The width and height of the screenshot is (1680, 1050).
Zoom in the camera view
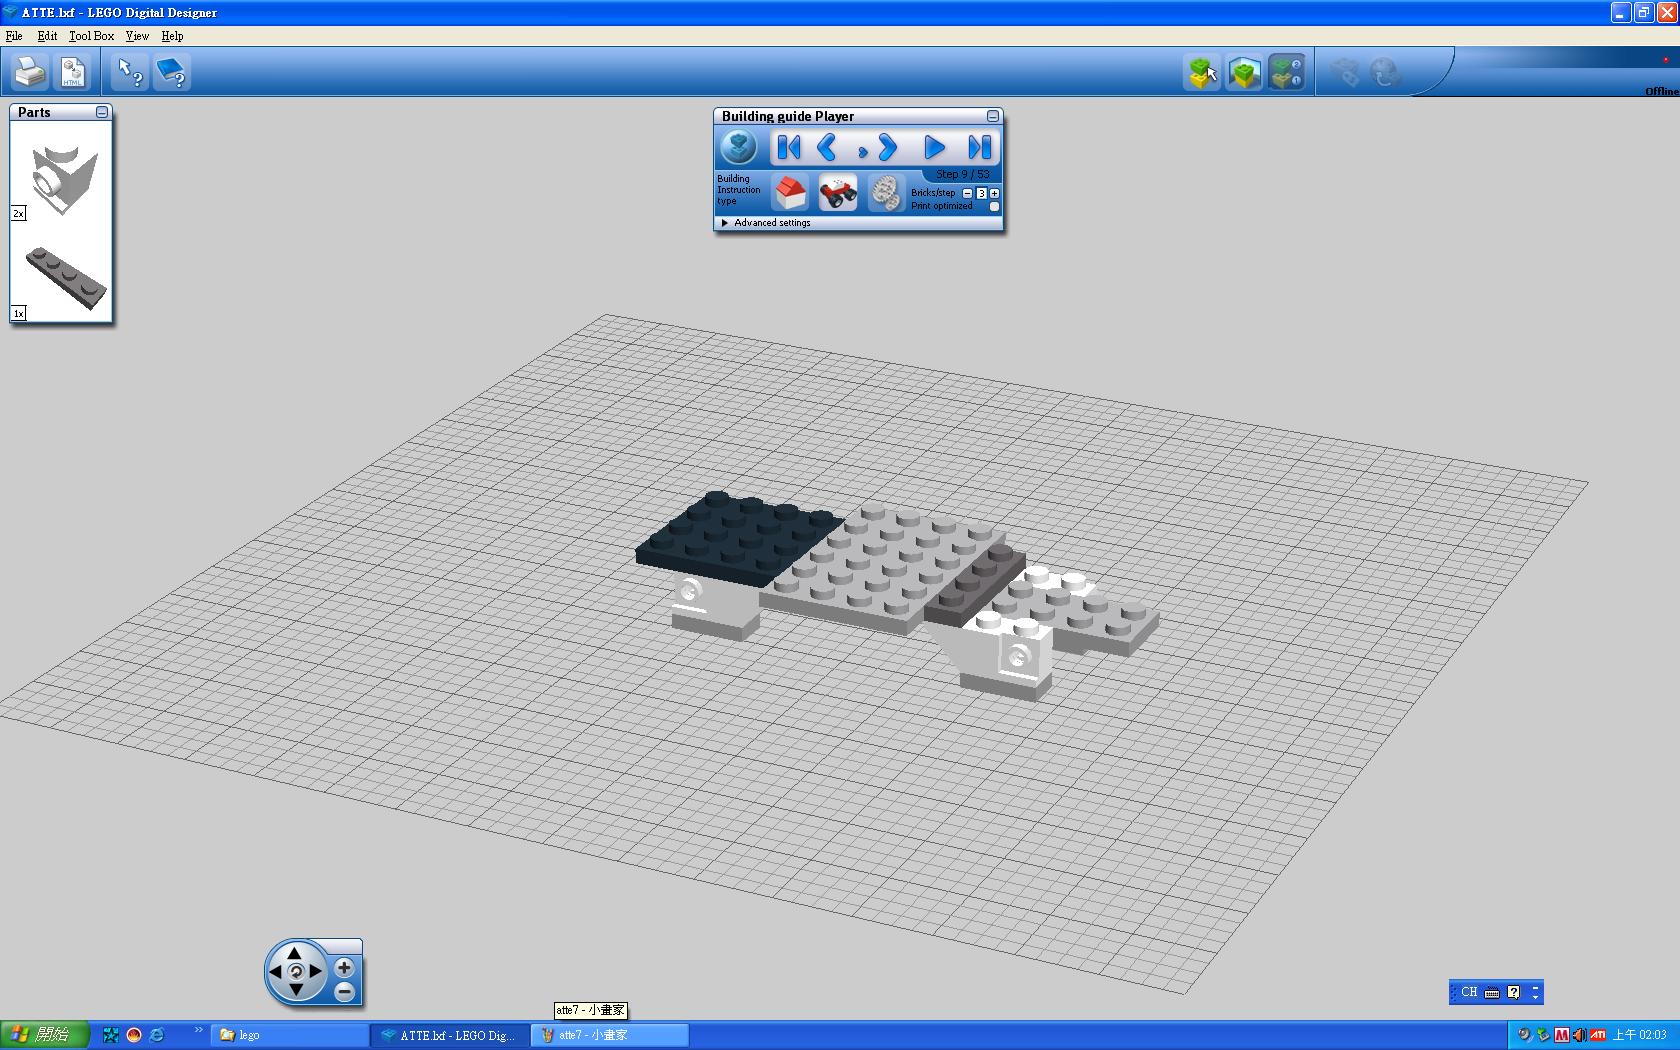click(344, 967)
